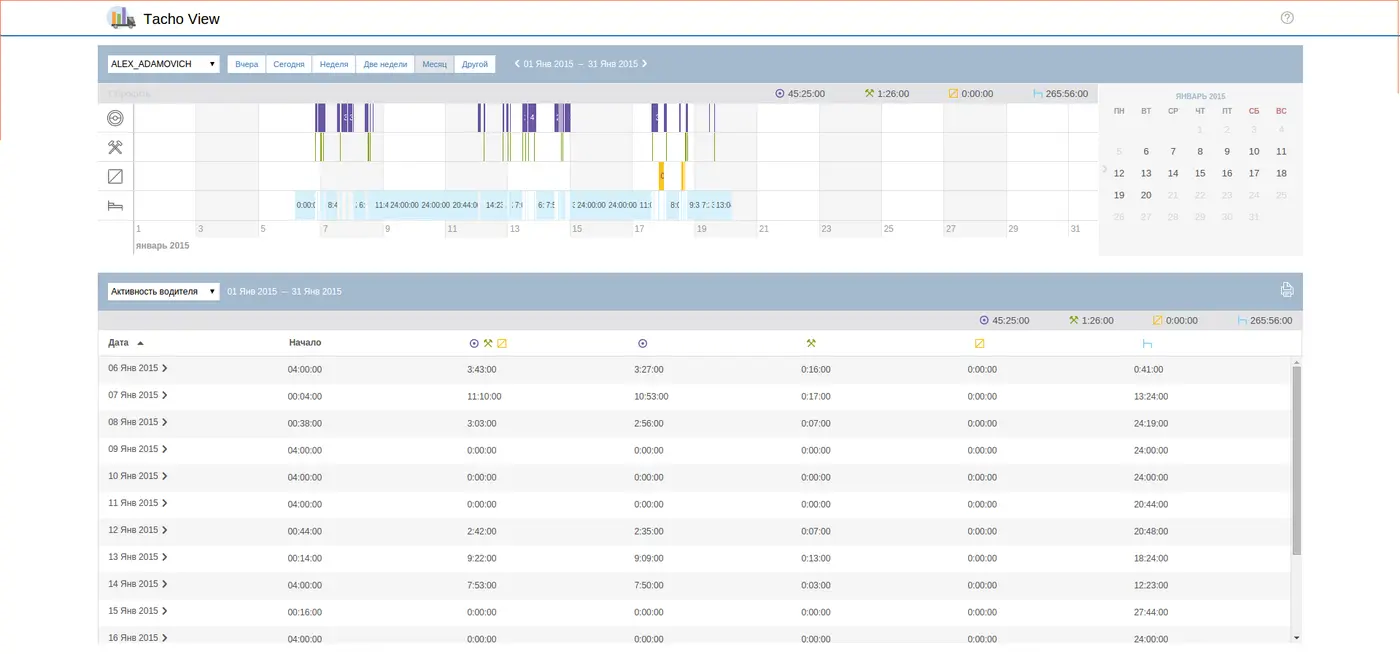Viewport: 1400px width, 654px height.
Task: Select the driving steering wheel row icon
Action: [115, 118]
